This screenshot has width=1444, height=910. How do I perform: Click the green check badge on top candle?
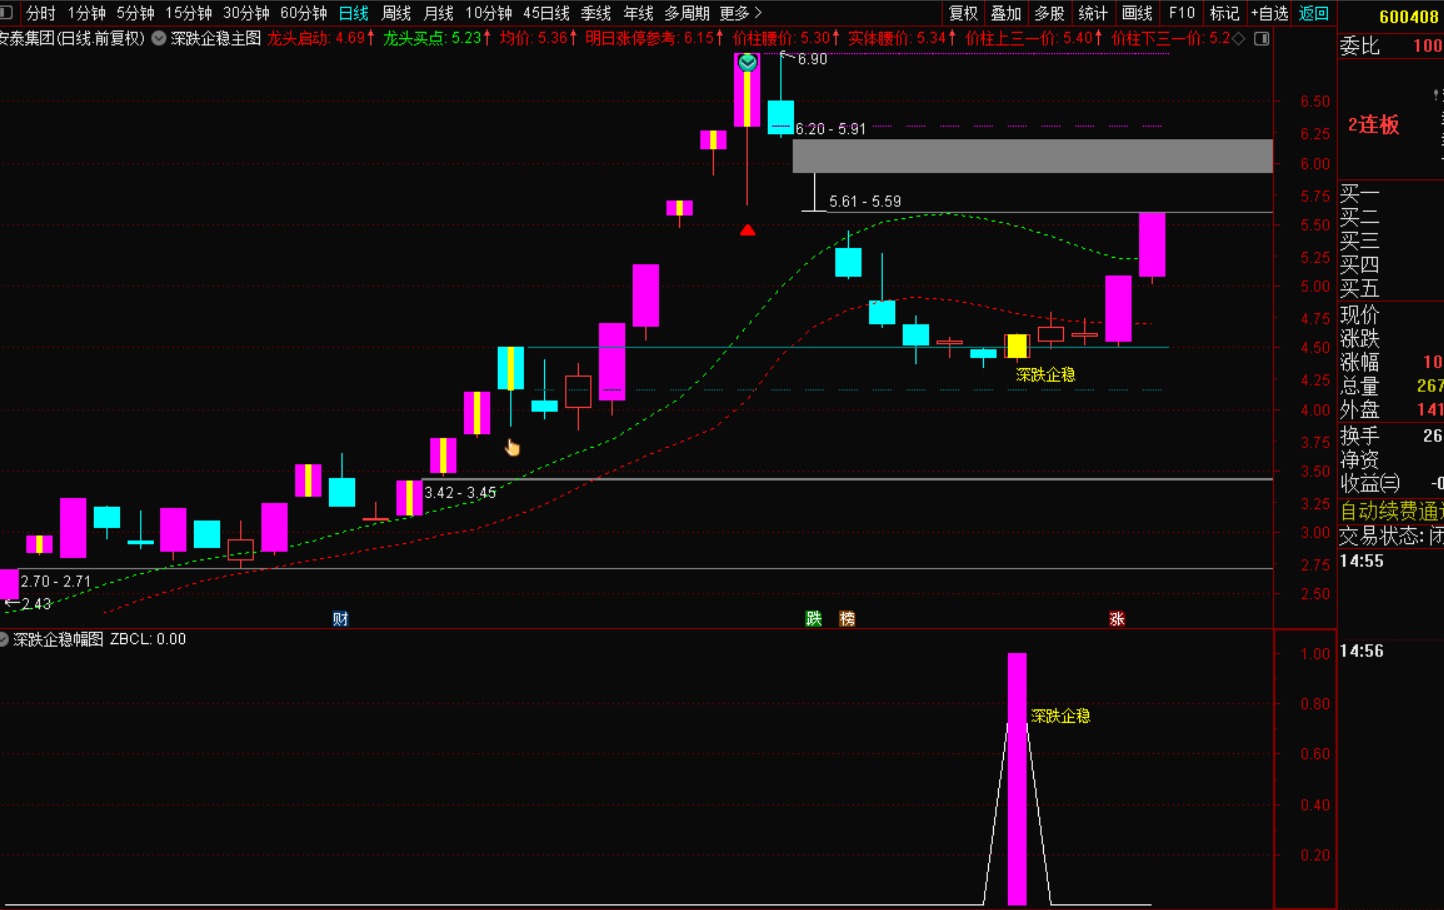pos(747,62)
